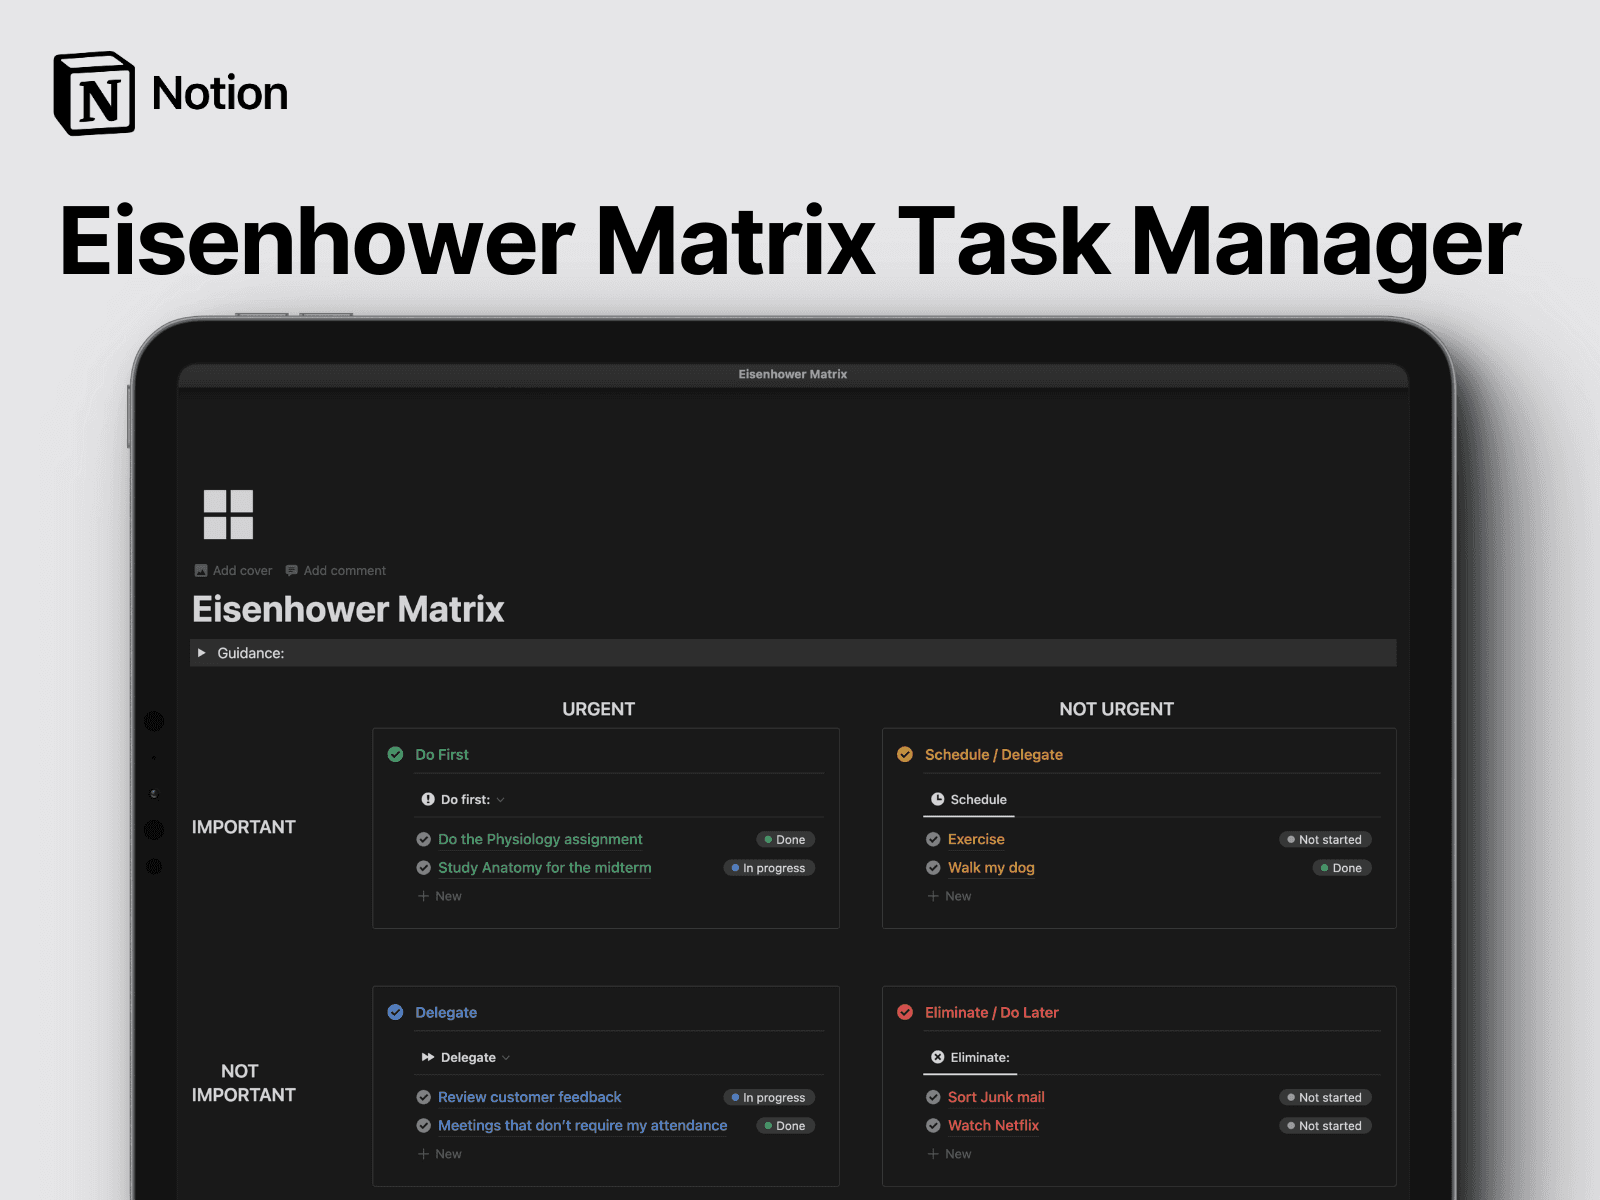Screen dimensions: 1600x1200
Task: Add New item in Schedule list
Action: (950, 896)
